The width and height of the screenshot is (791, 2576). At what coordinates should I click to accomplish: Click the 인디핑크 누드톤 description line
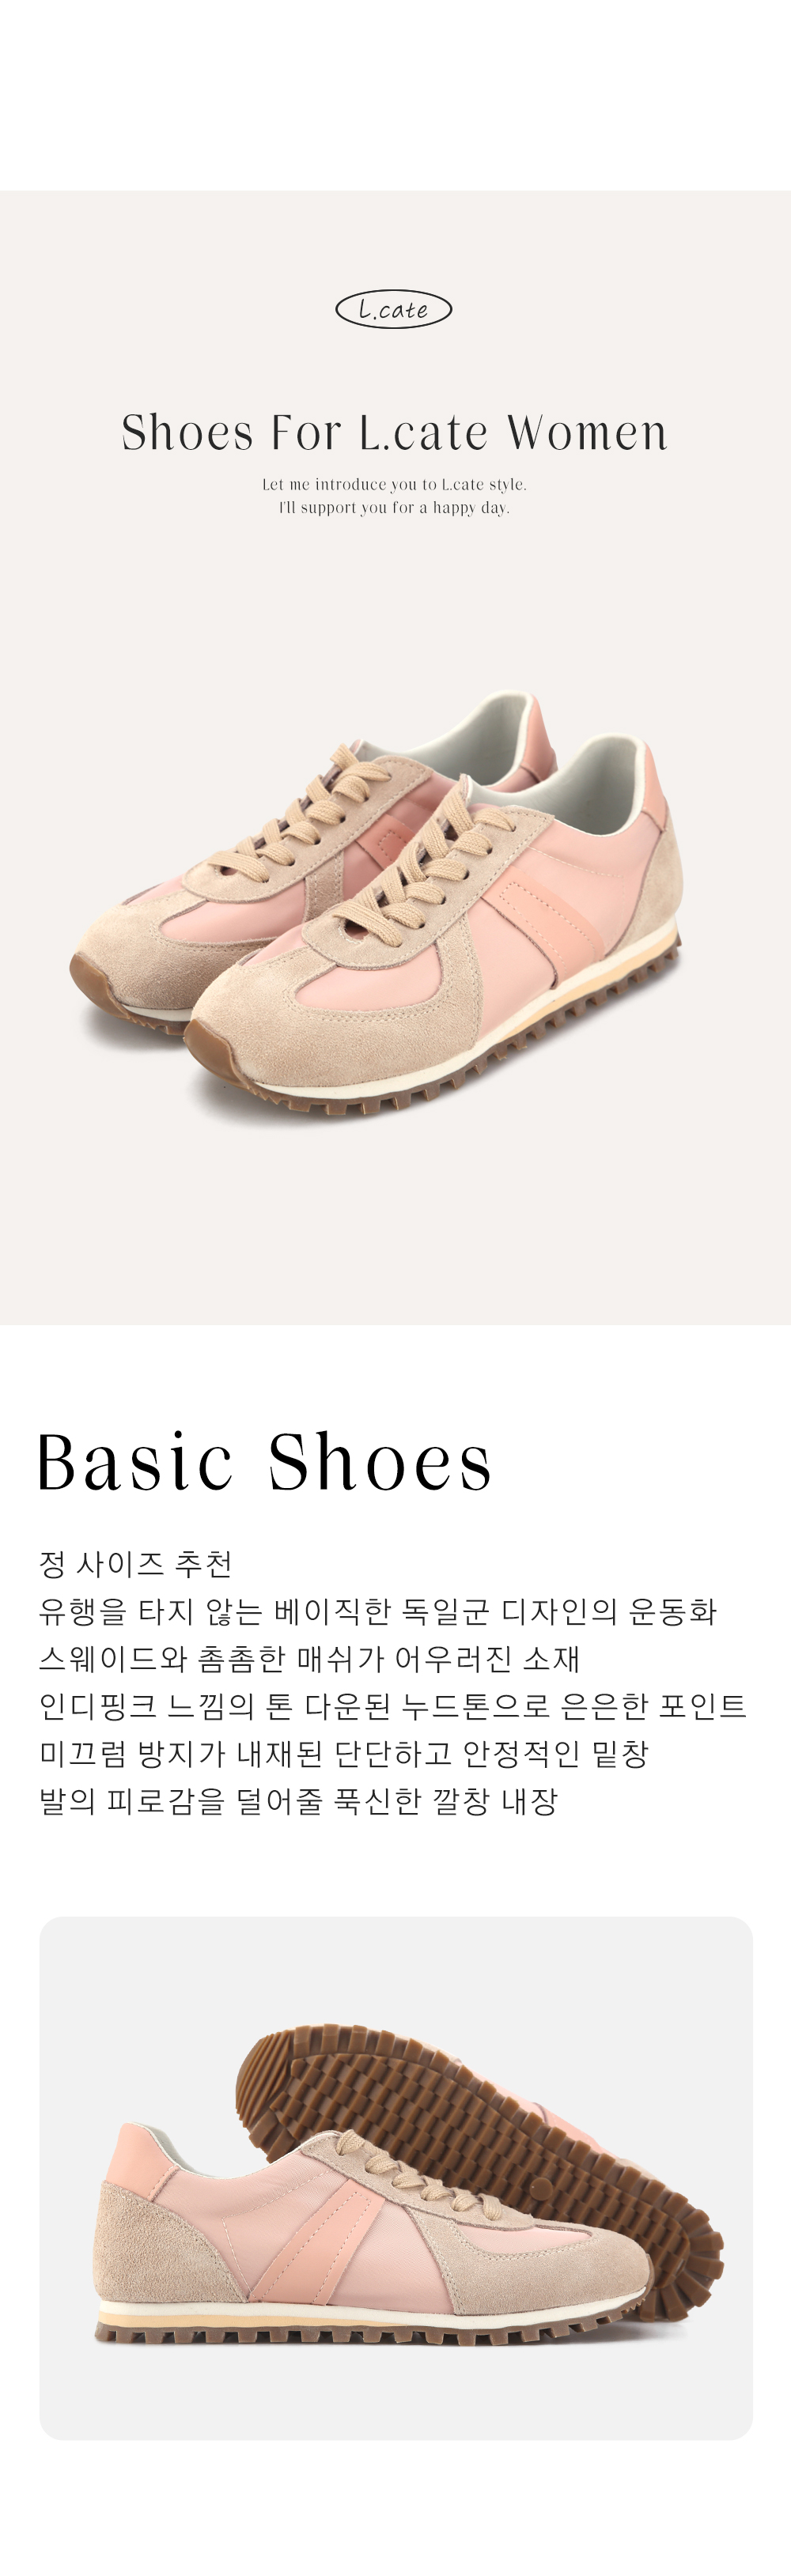point(393,1705)
